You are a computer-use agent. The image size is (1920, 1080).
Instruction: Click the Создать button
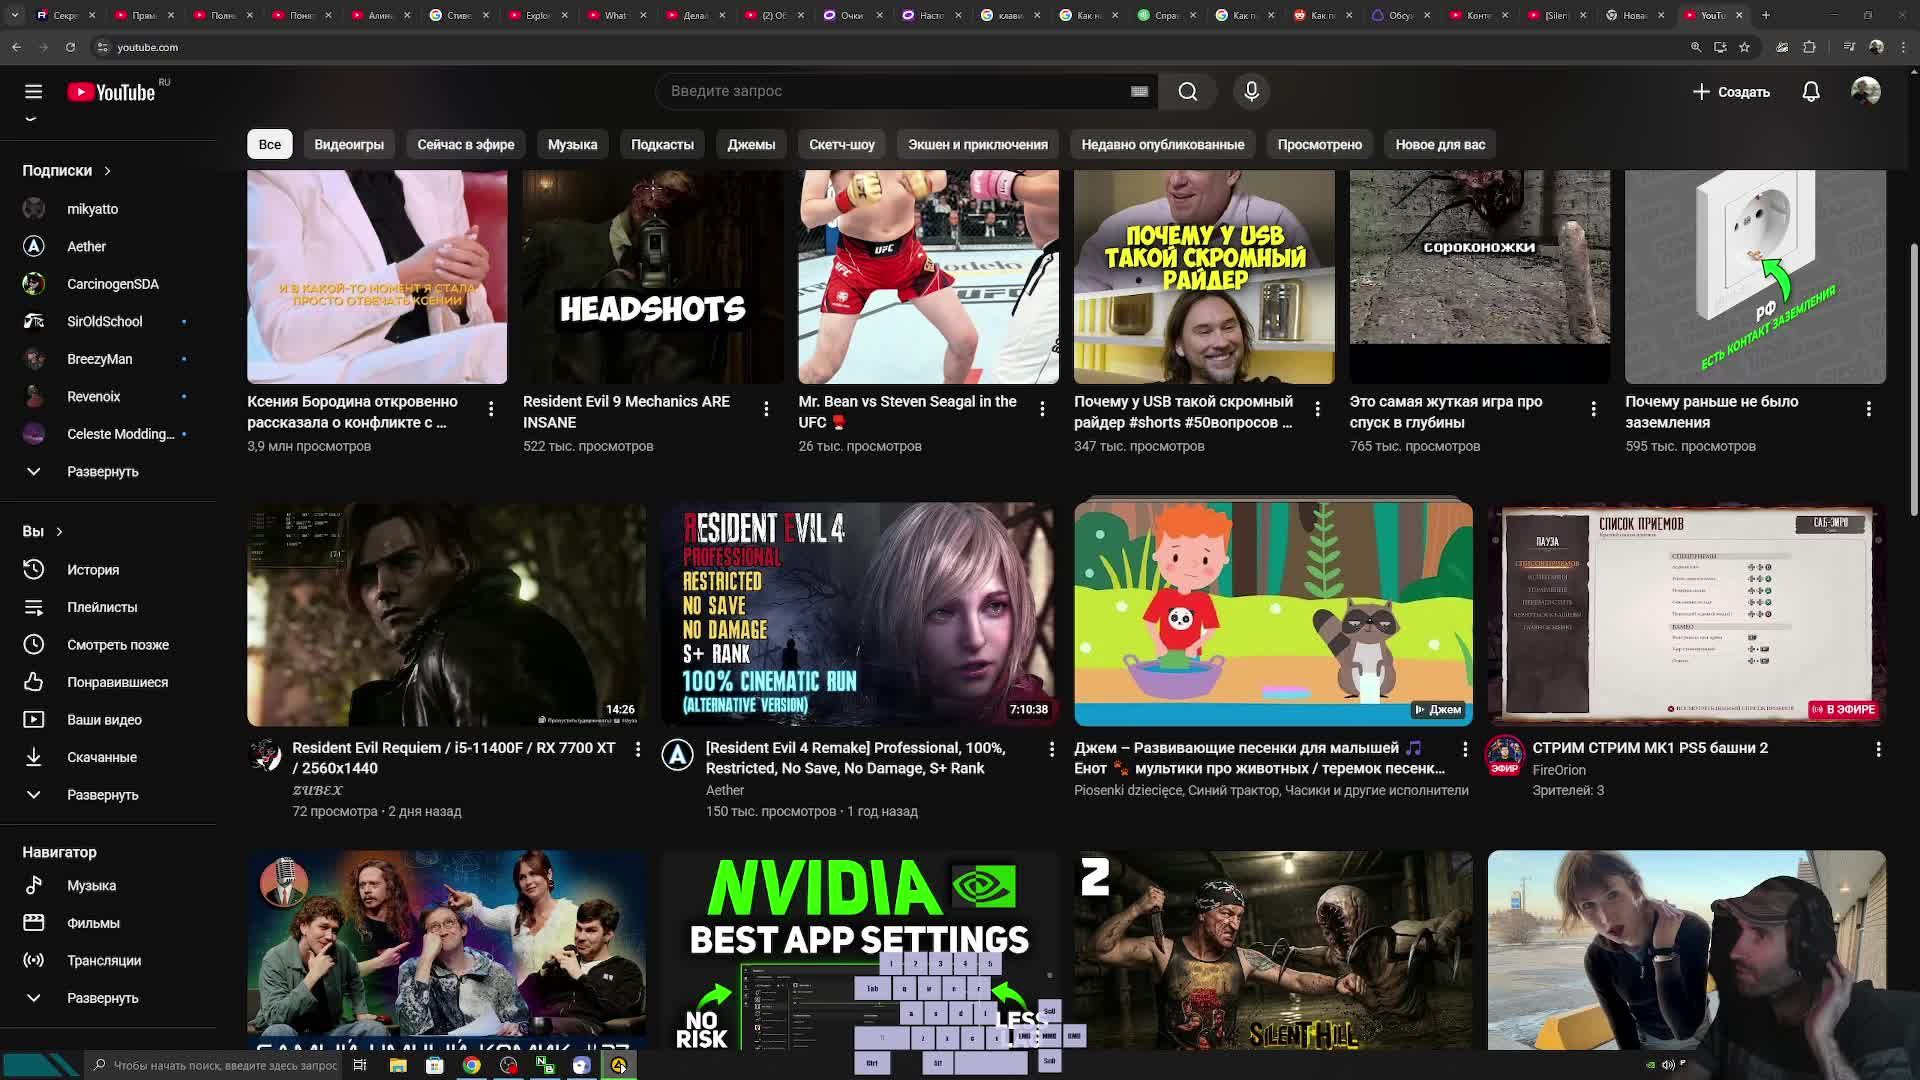(1731, 92)
